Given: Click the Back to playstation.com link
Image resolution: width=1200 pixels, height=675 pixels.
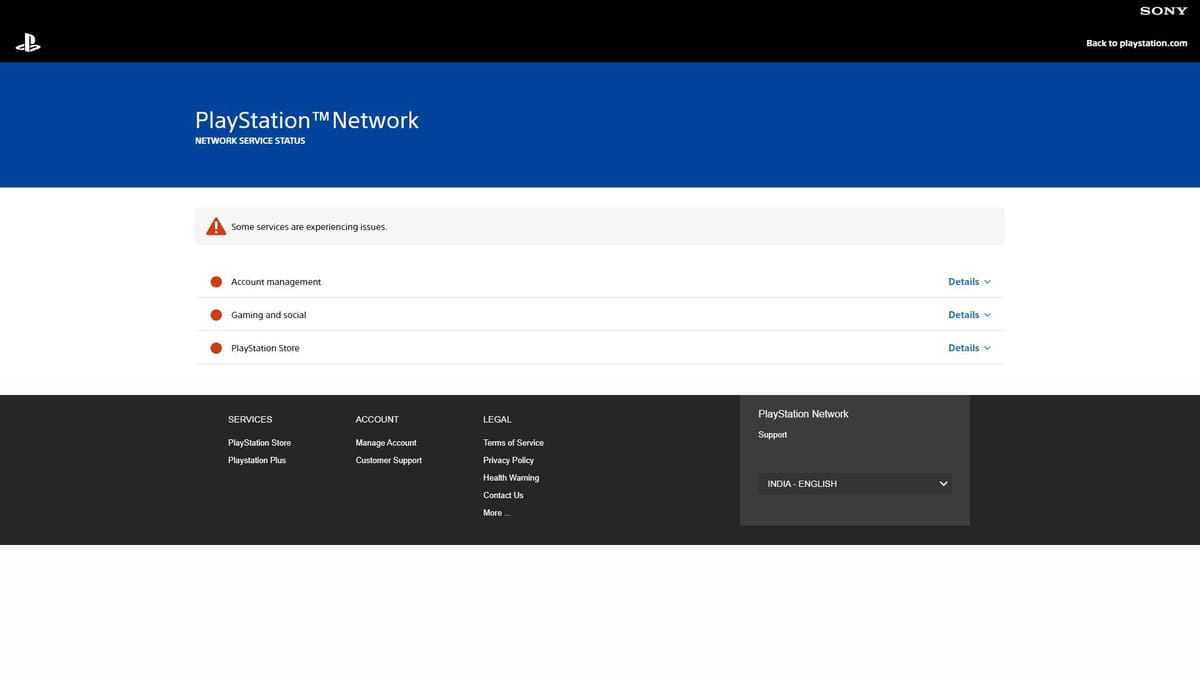Looking at the screenshot, I should (x=1139, y=43).
